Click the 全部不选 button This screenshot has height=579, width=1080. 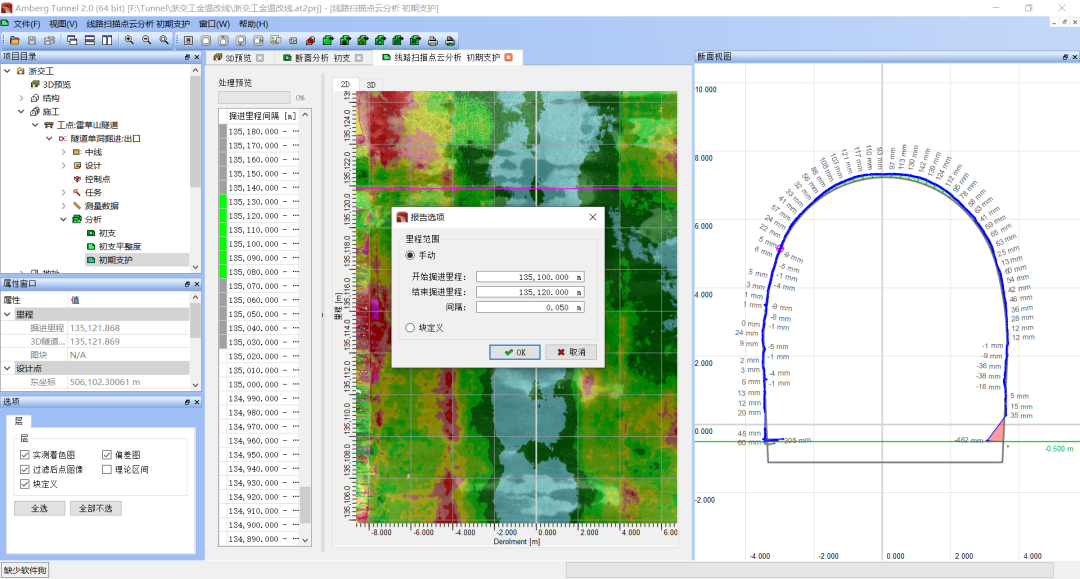(x=97, y=508)
